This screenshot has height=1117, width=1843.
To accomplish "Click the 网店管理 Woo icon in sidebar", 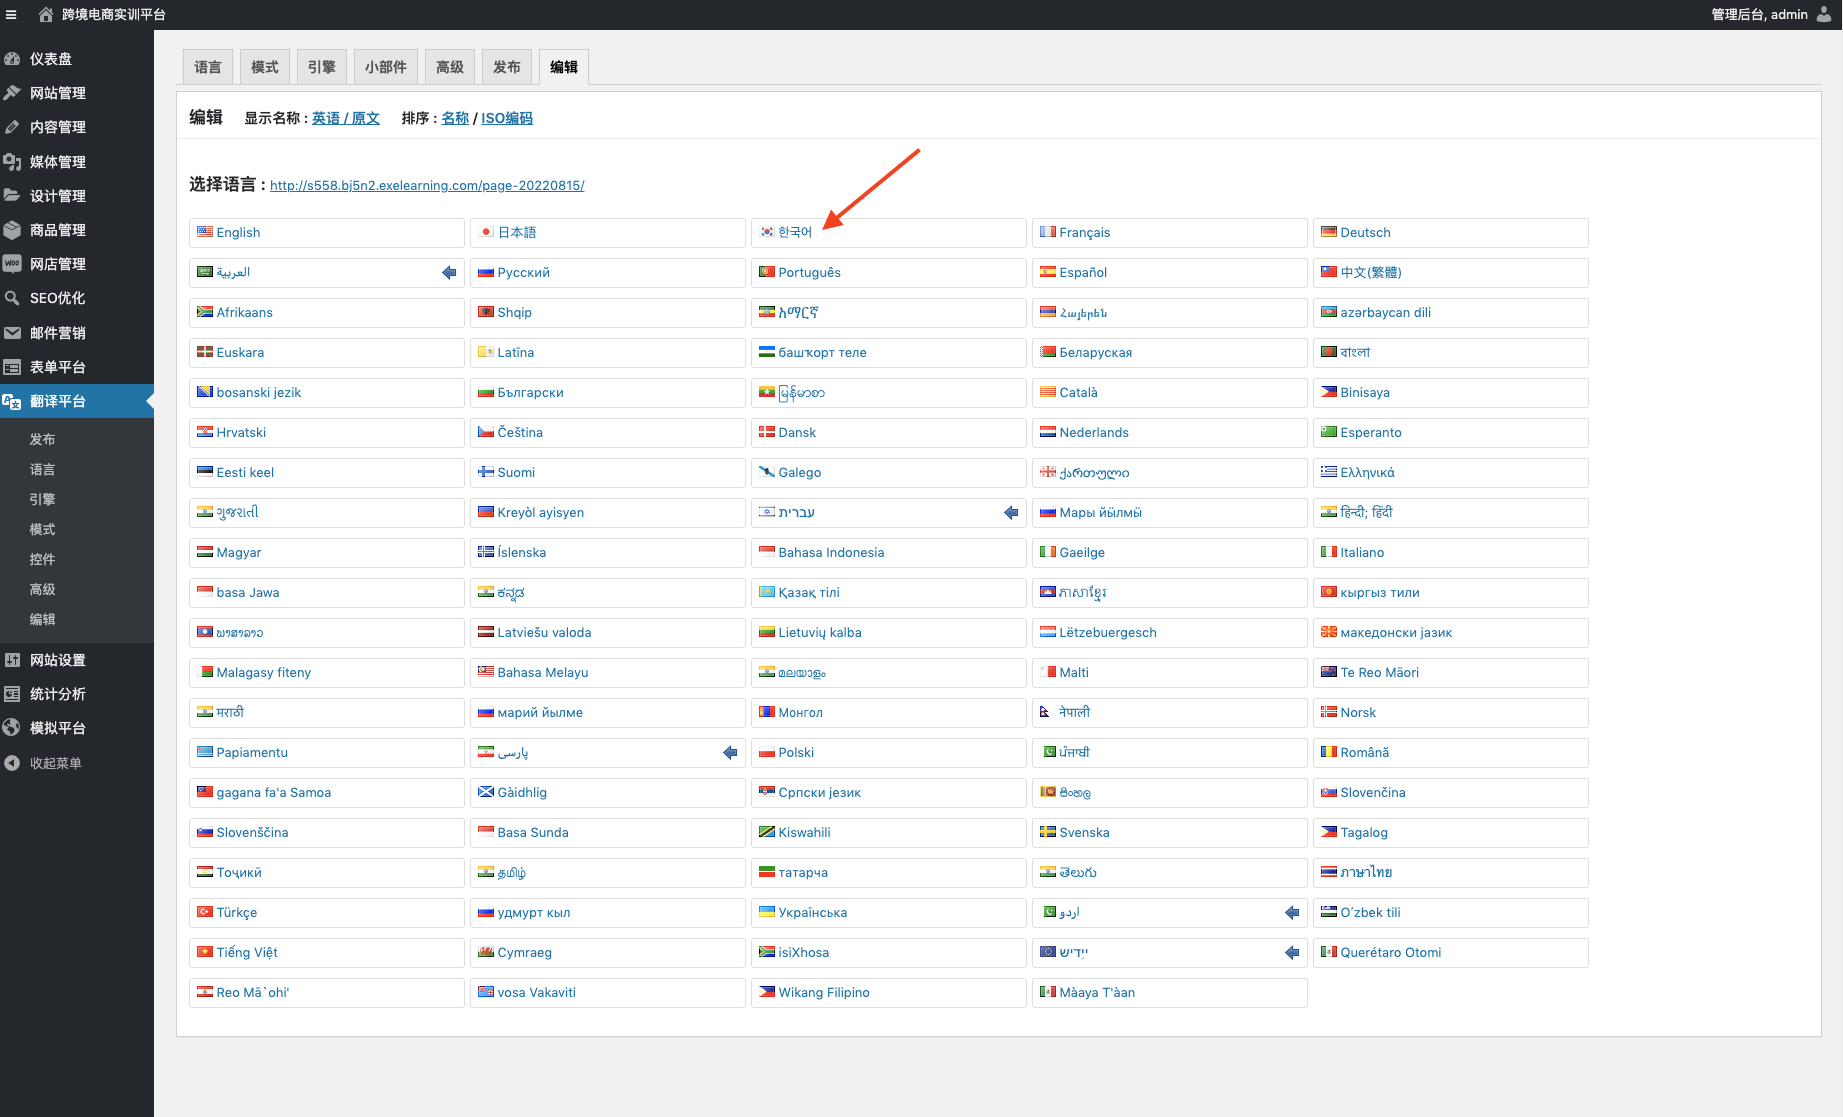I will tap(12, 264).
